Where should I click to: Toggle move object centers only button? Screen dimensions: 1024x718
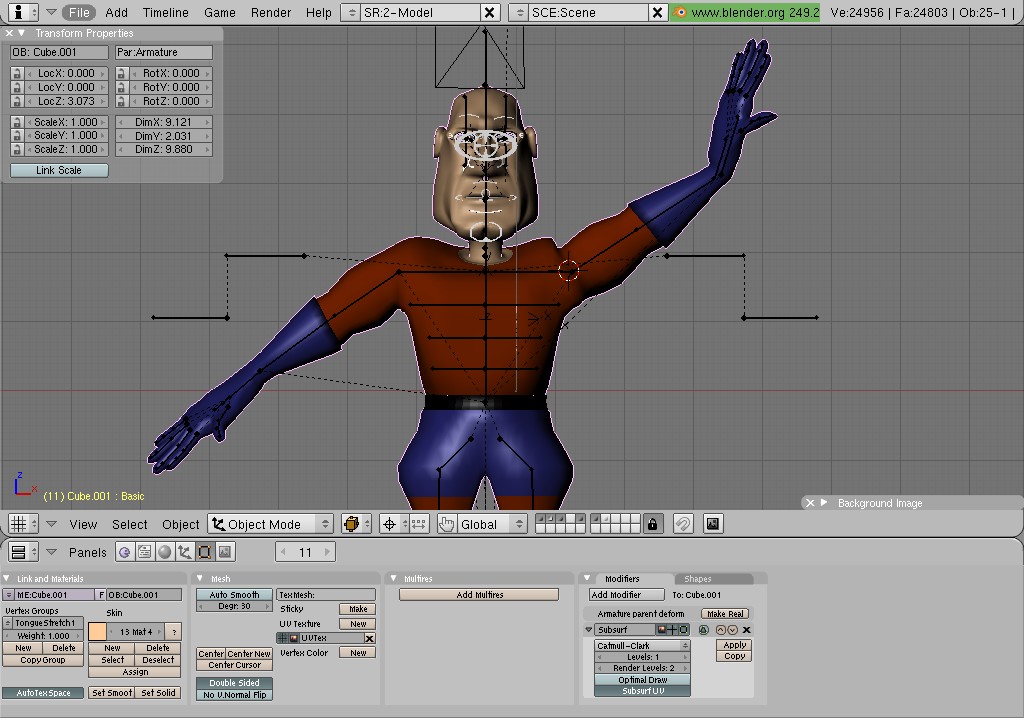(x=419, y=524)
